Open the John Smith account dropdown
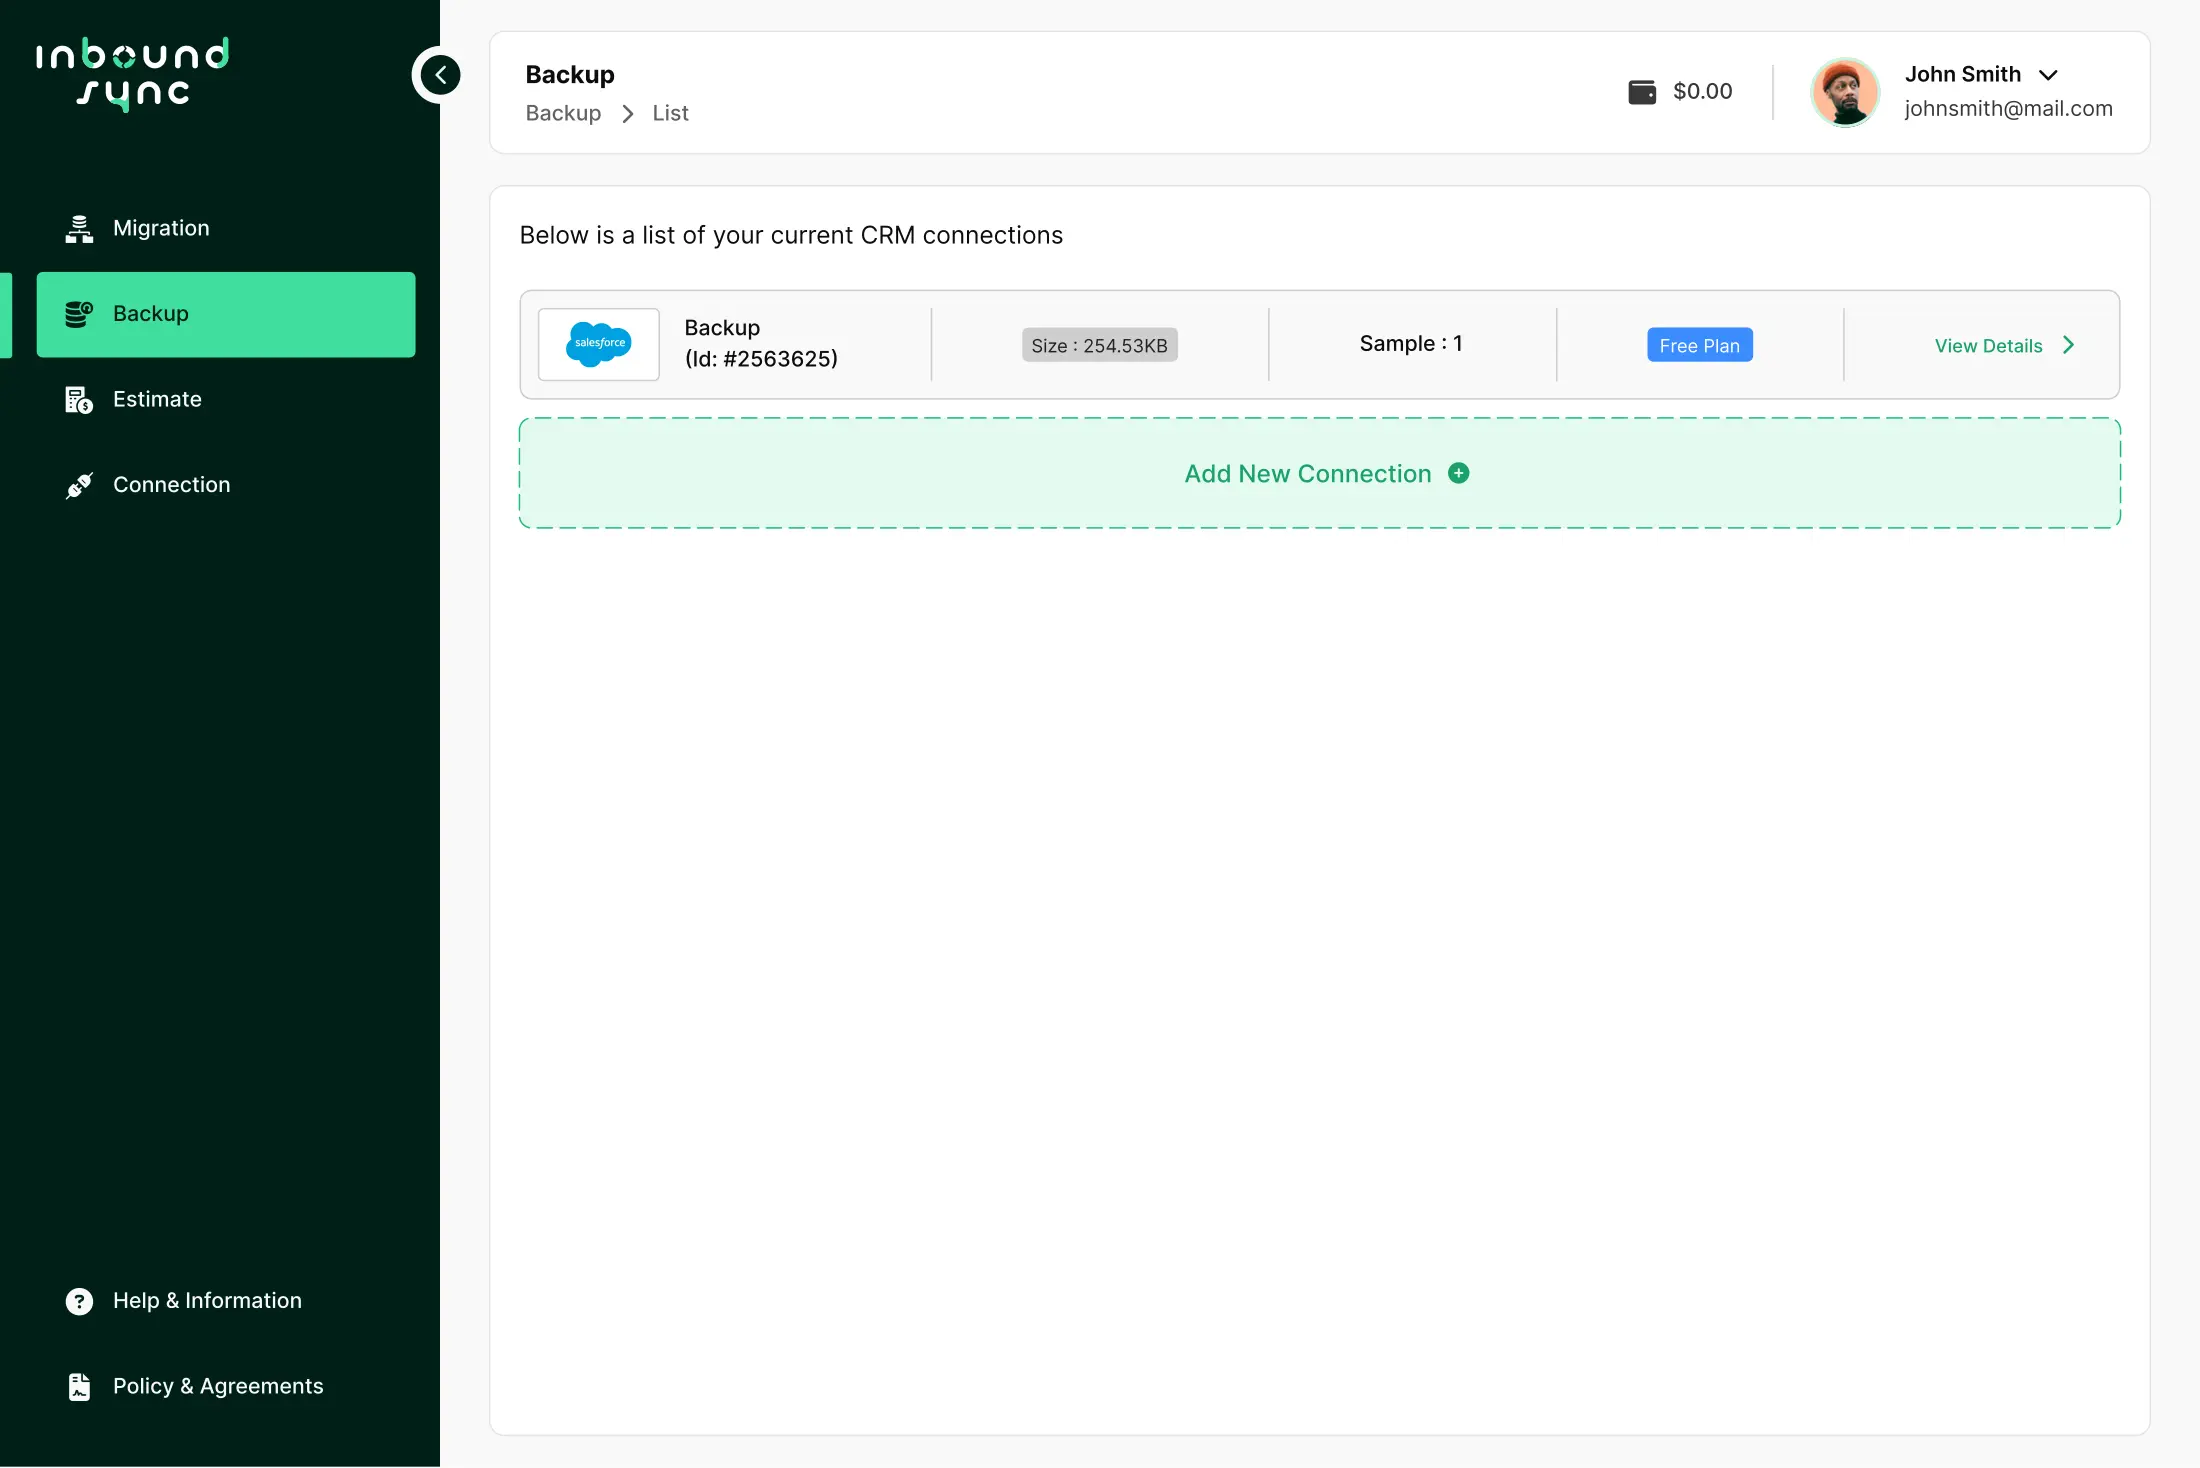Viewport: 2200px width, 1468px height. (x=2049, y=73)
